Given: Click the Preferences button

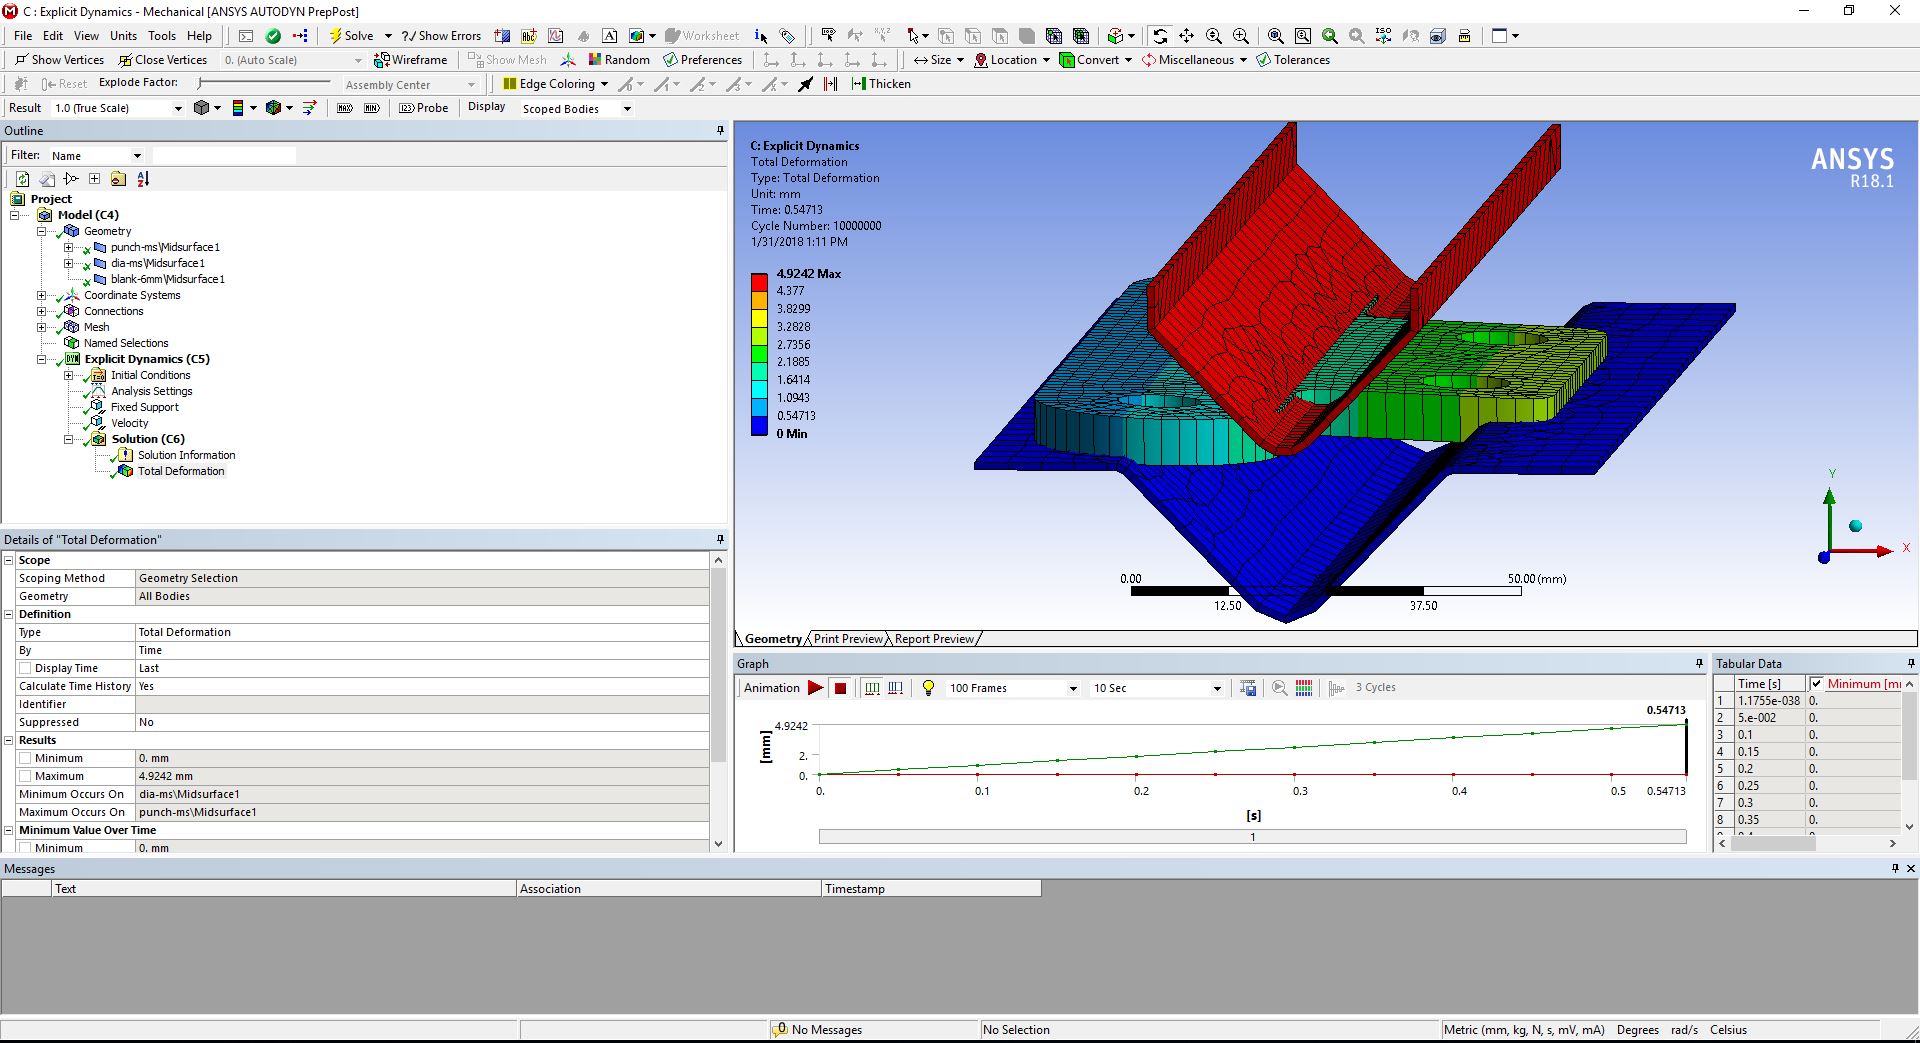Looking at the screenshot, I should click(x=703, y=60).
